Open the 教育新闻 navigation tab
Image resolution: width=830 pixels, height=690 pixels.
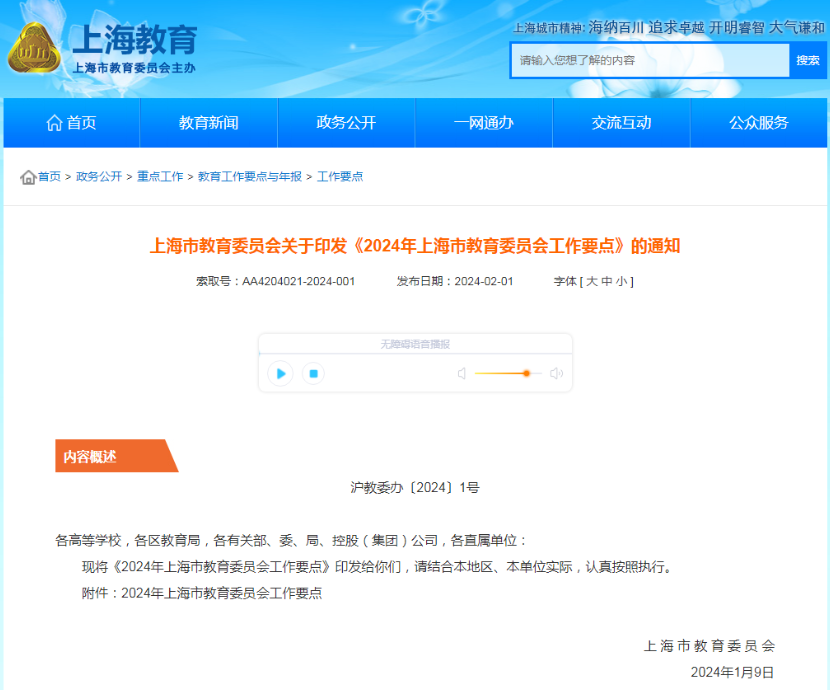(208, 123)
